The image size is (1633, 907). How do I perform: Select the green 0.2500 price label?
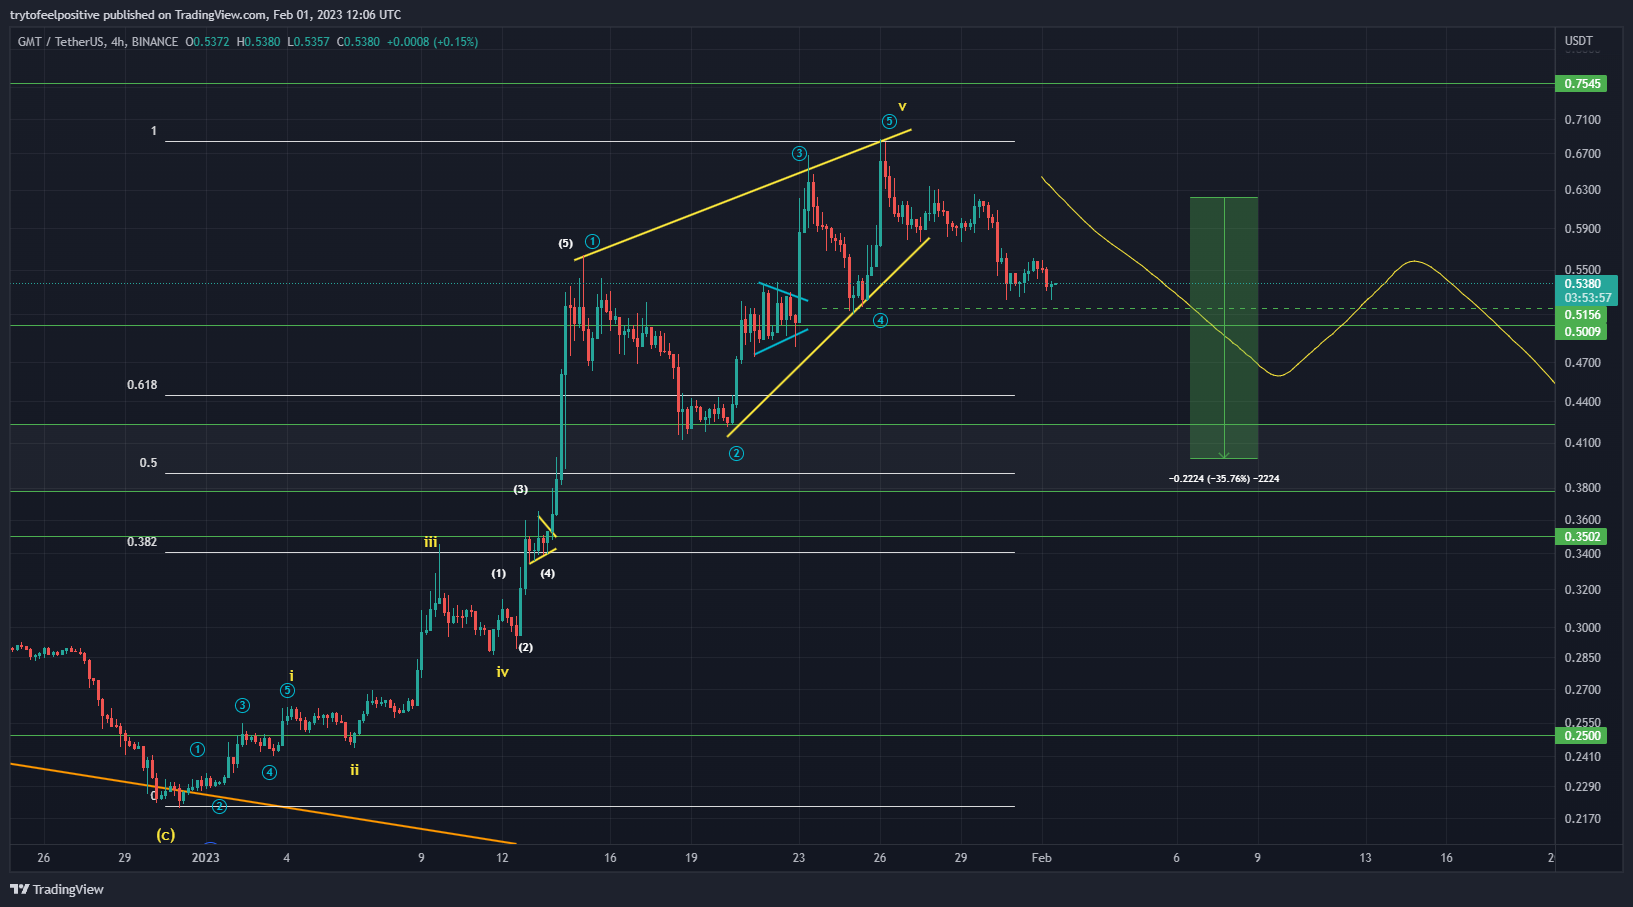(x=1582, y=736)
